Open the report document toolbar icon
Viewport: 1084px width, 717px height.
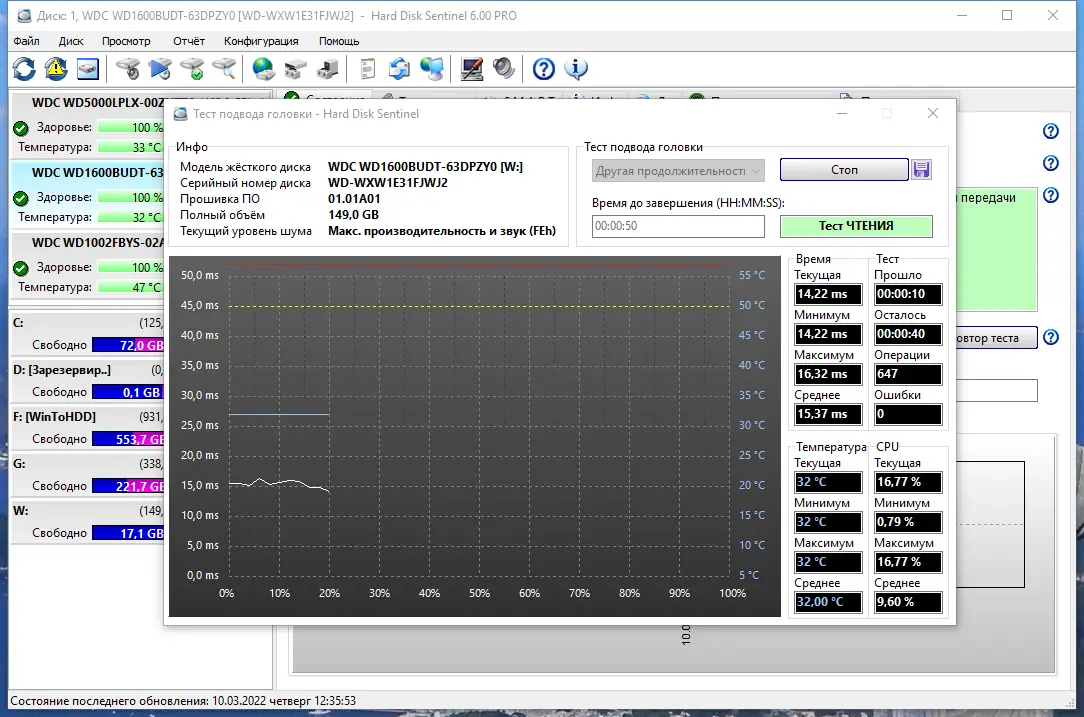pyautogui.click(x=368, y=69)
